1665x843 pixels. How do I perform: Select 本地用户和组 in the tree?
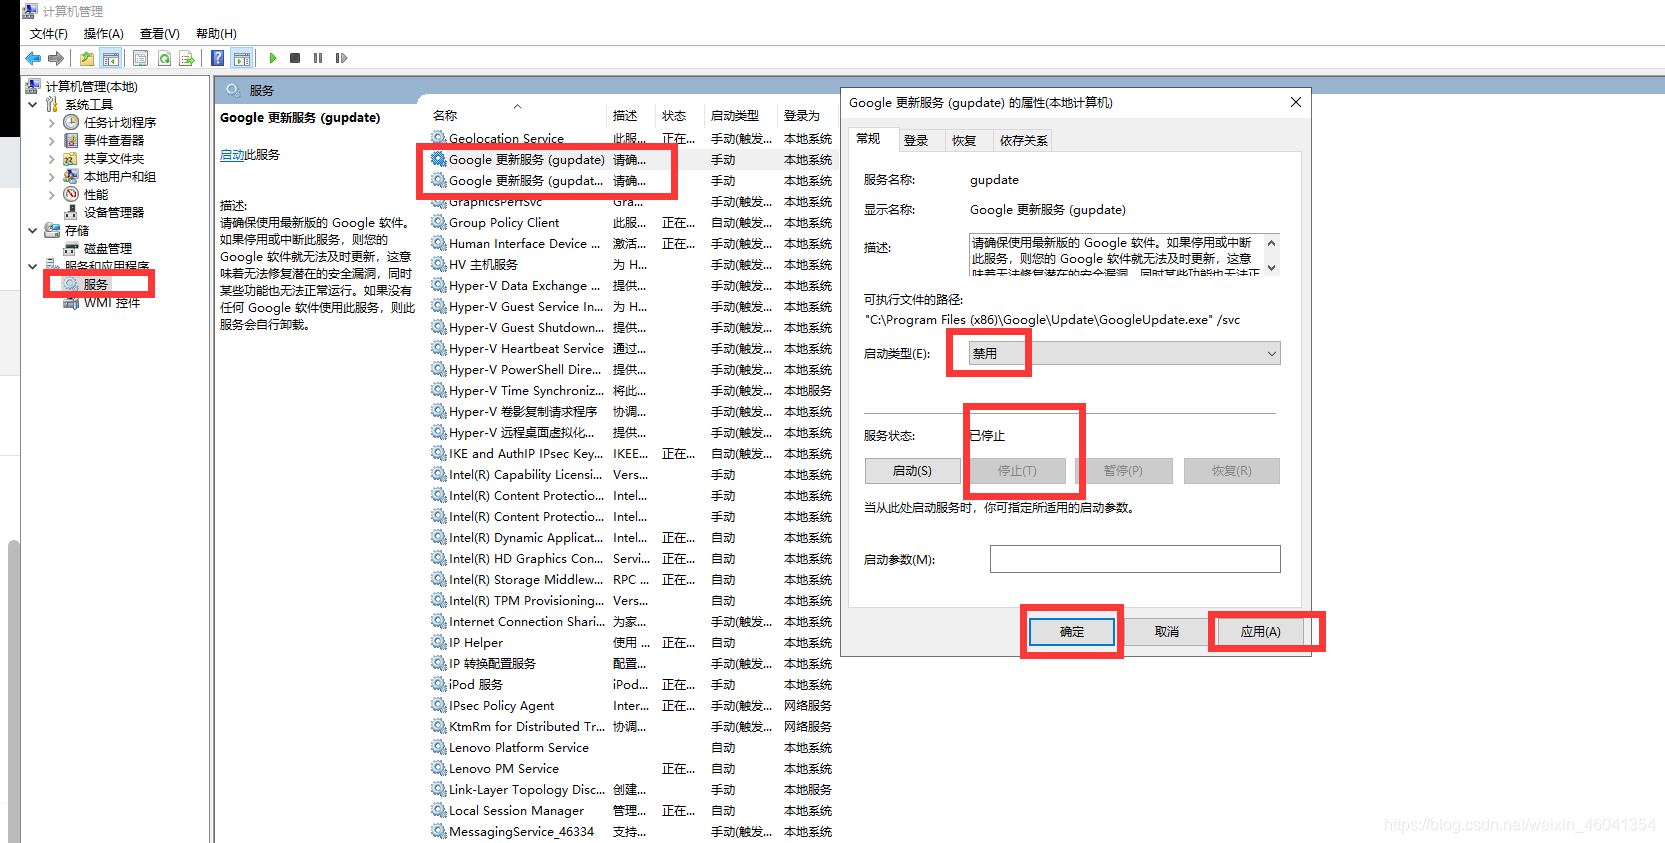(120, 176)
